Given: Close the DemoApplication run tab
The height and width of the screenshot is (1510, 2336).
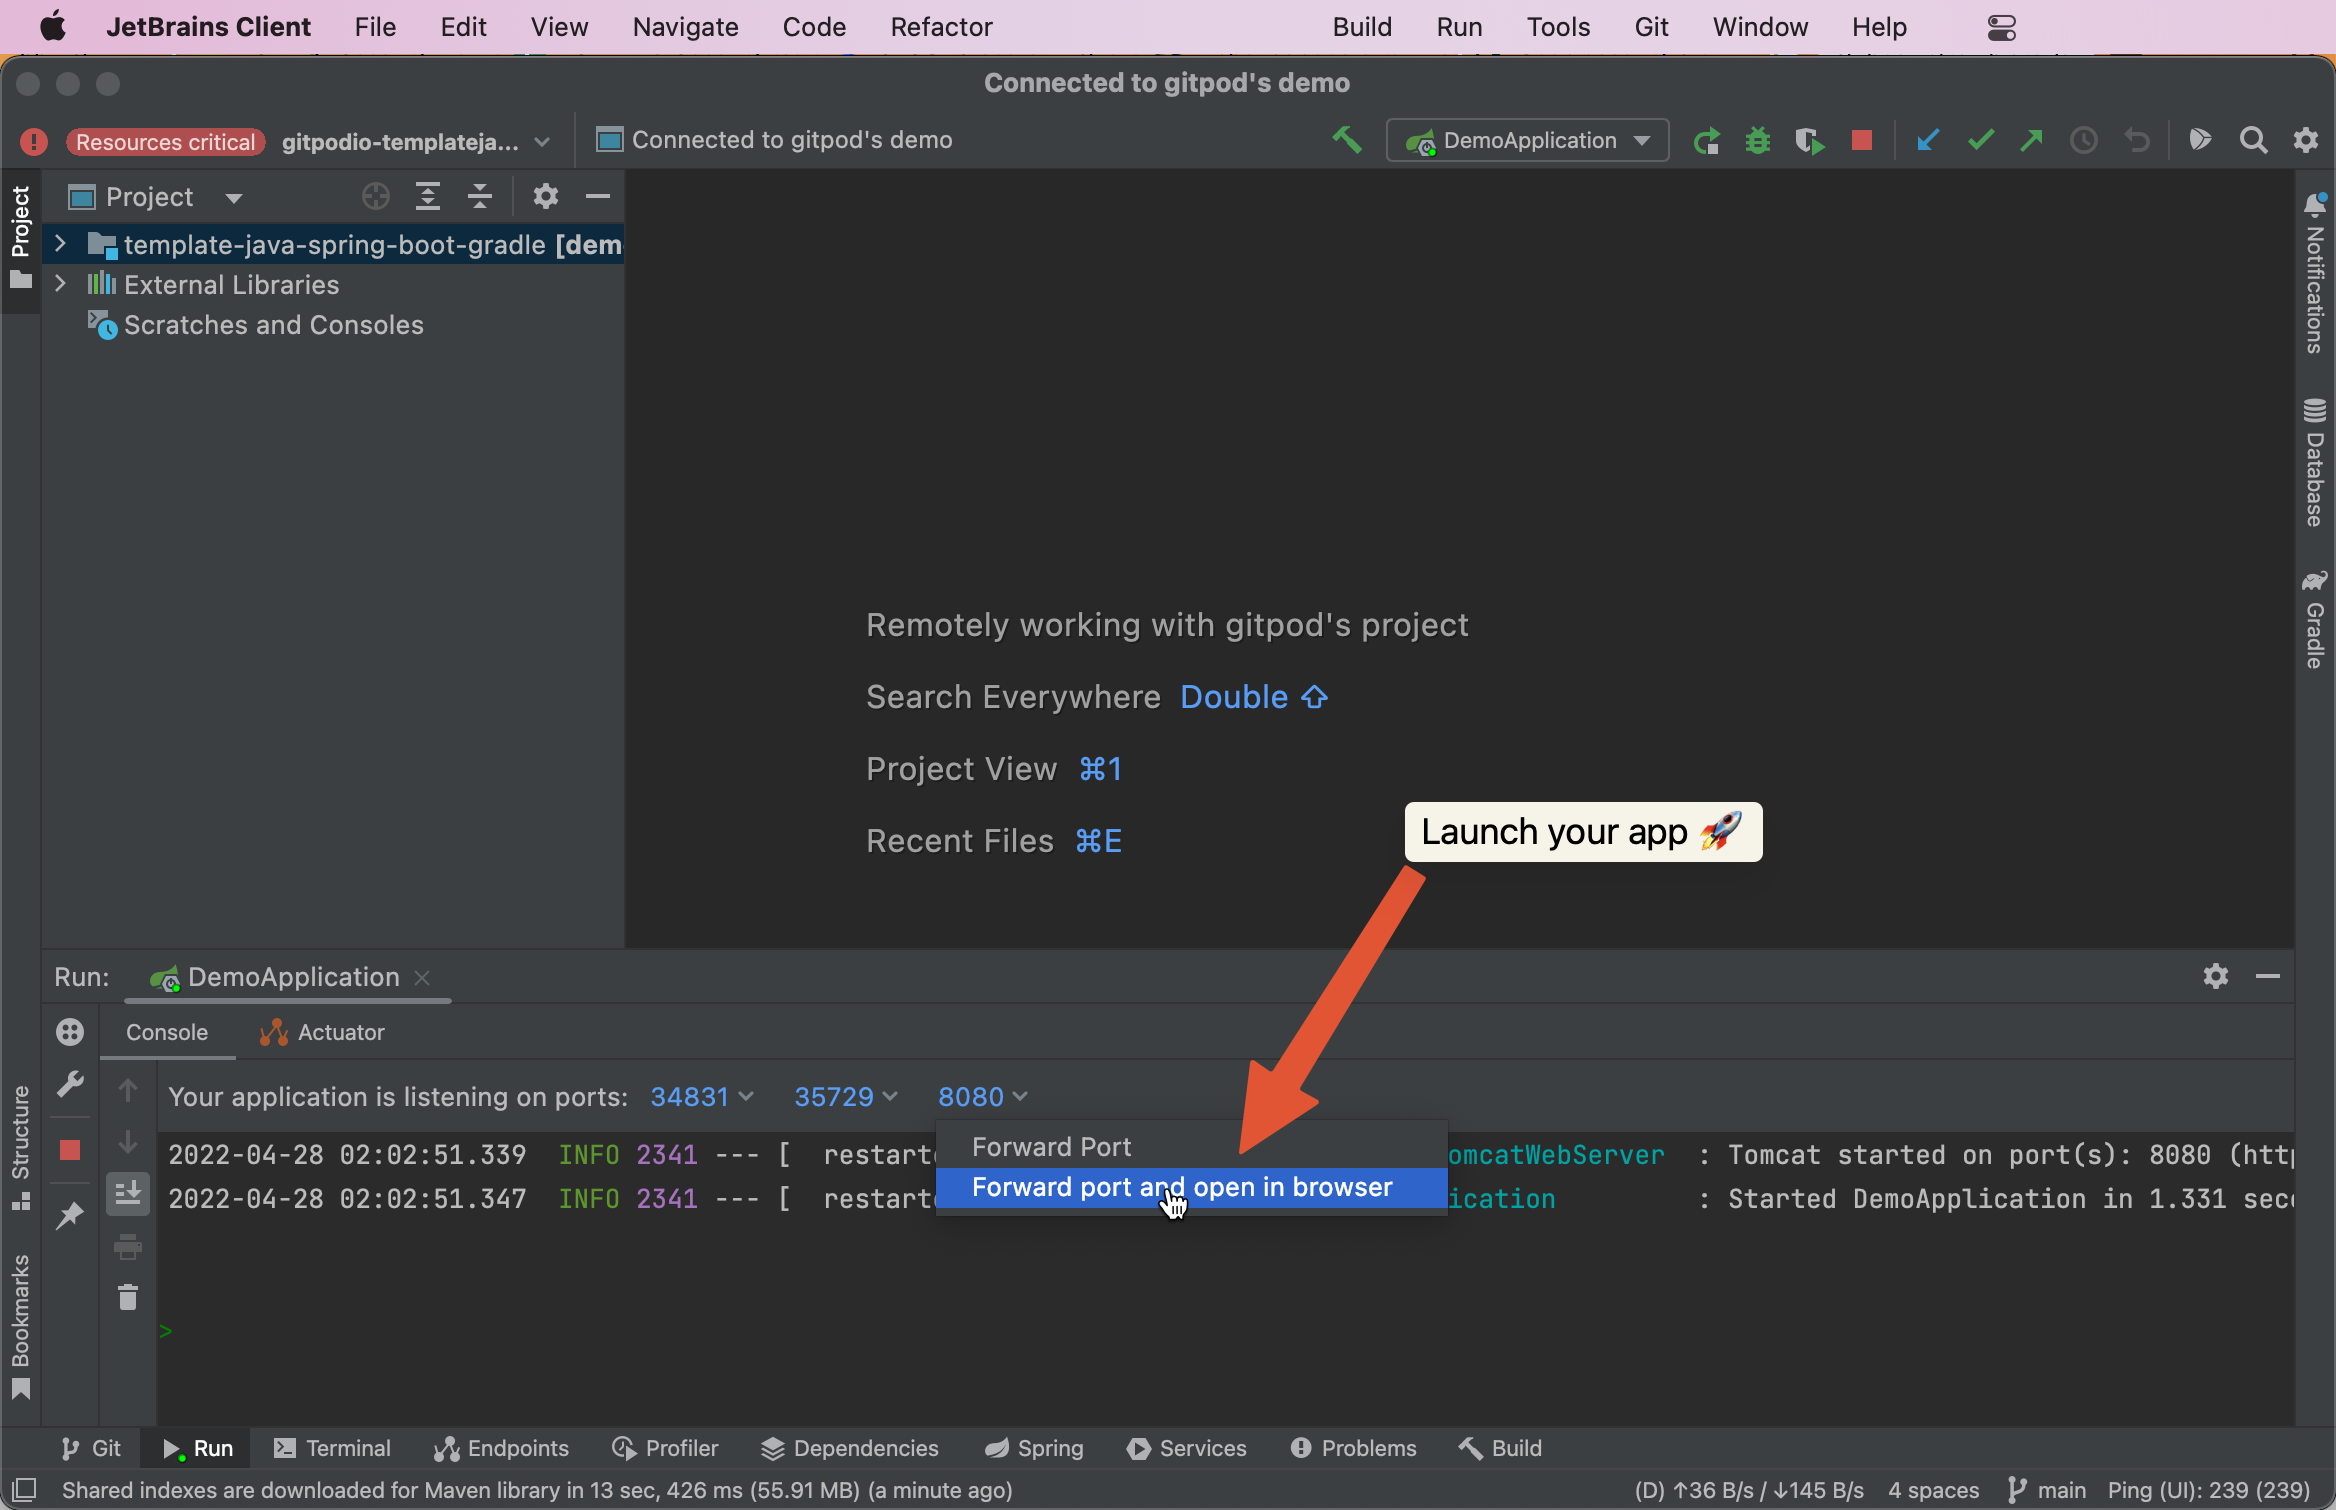Looking at the screenshot, I should [x=422, y=977].
